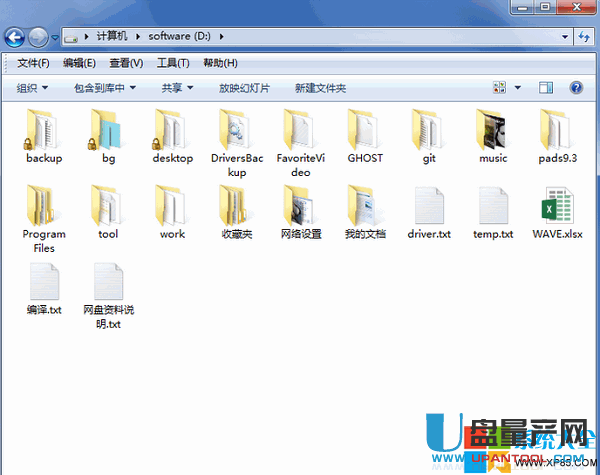Select the DriversBackup folder icon
This screenshot has width=600, height=475.
click(x=235, y=129)
